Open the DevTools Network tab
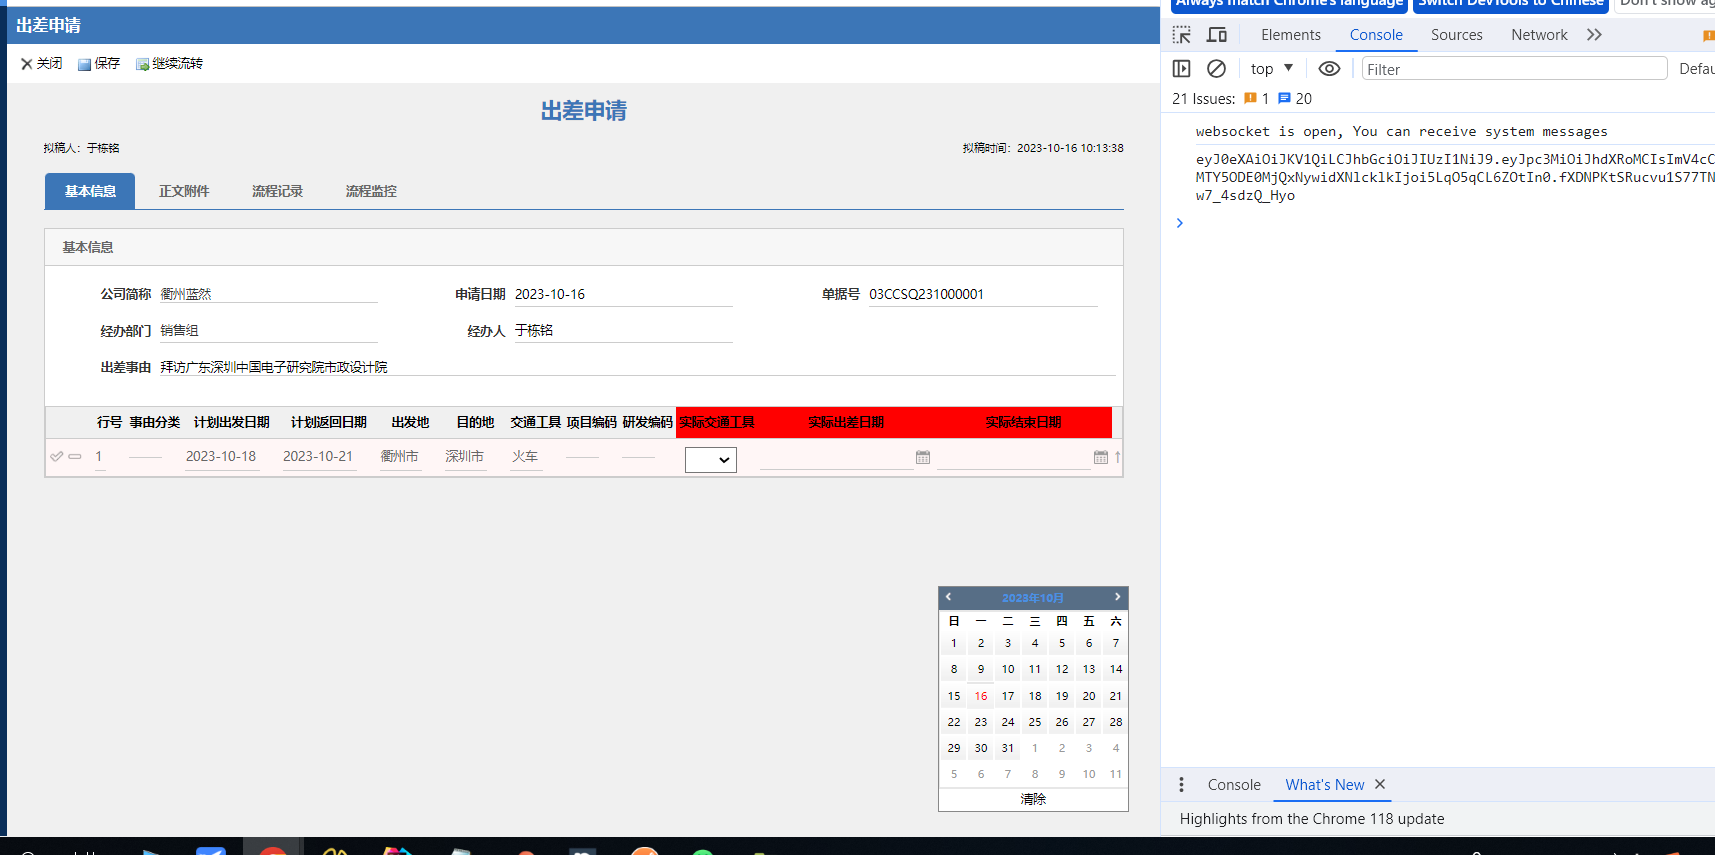1715x855 pixels. coord(1540,35)
